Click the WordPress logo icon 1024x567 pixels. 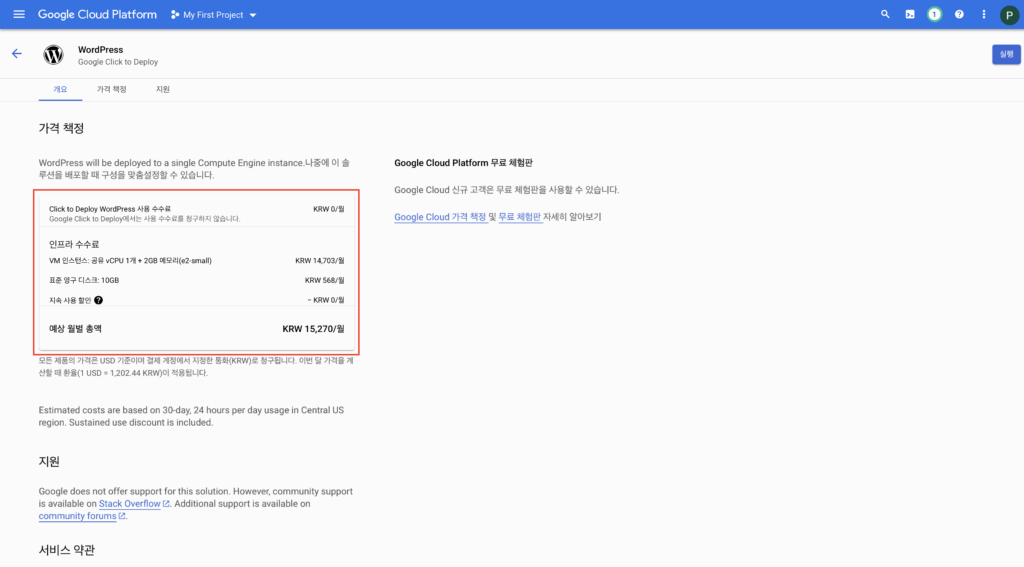(54, 55)
